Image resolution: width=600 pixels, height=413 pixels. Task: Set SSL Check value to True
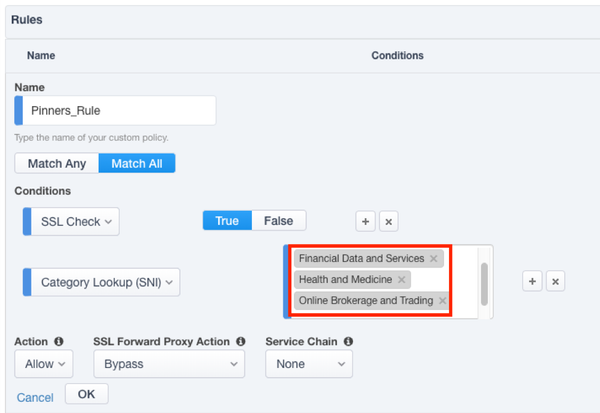227,220
